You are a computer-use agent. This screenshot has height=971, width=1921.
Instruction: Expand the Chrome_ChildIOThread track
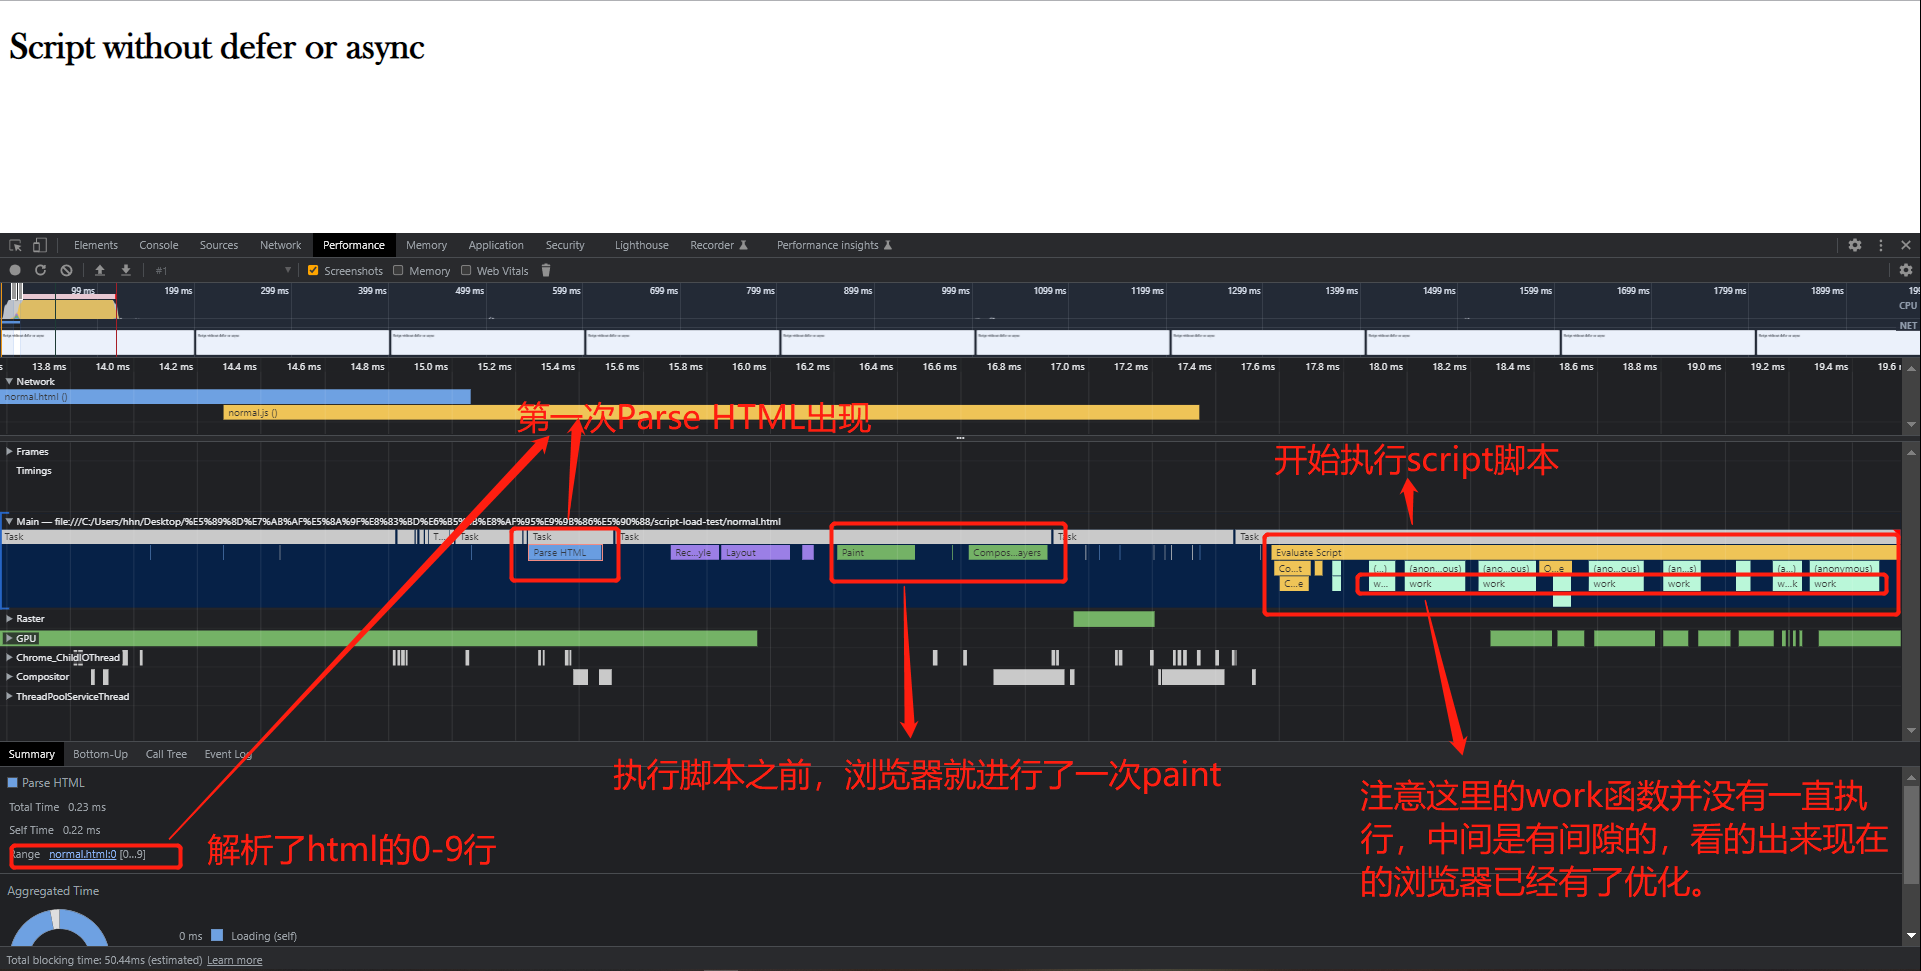9,657
